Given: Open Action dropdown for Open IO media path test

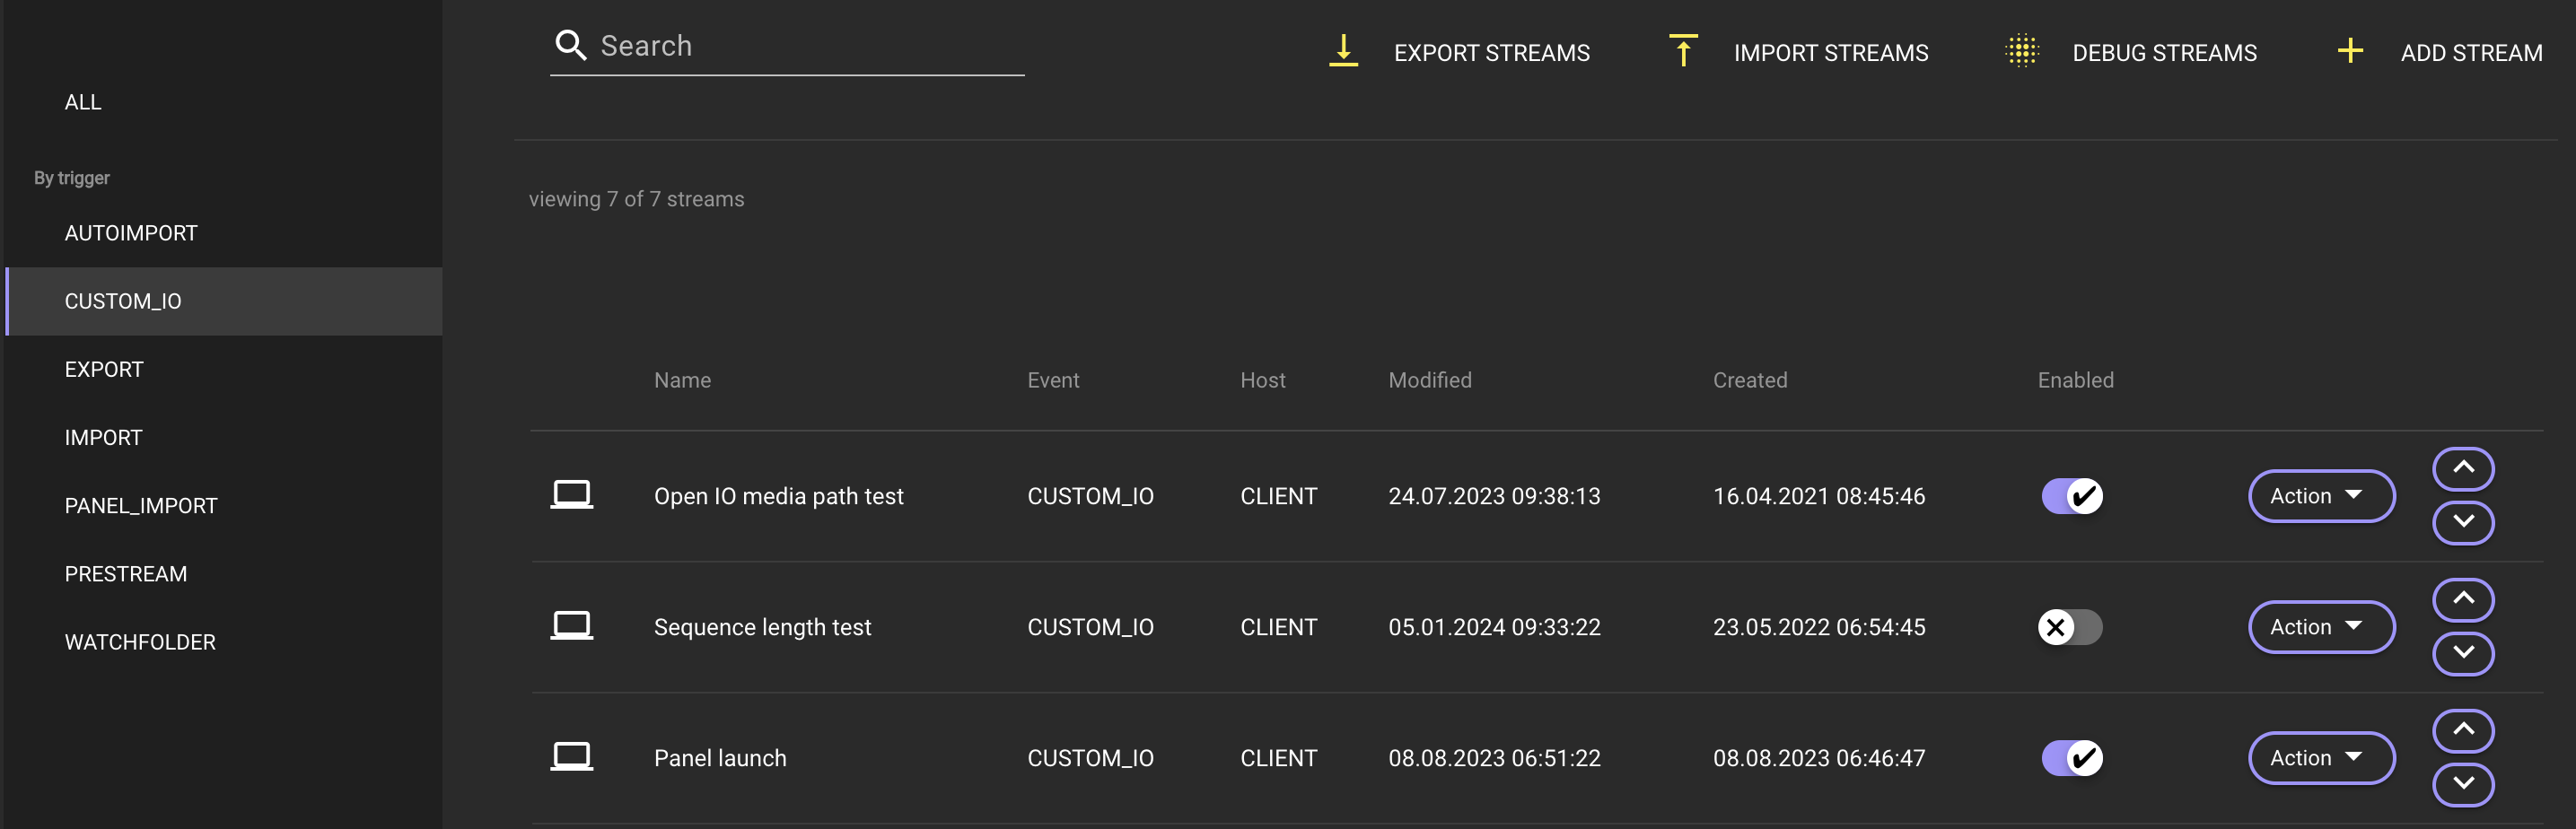Looking at the screenshot, I should [x=2320, y=496].
